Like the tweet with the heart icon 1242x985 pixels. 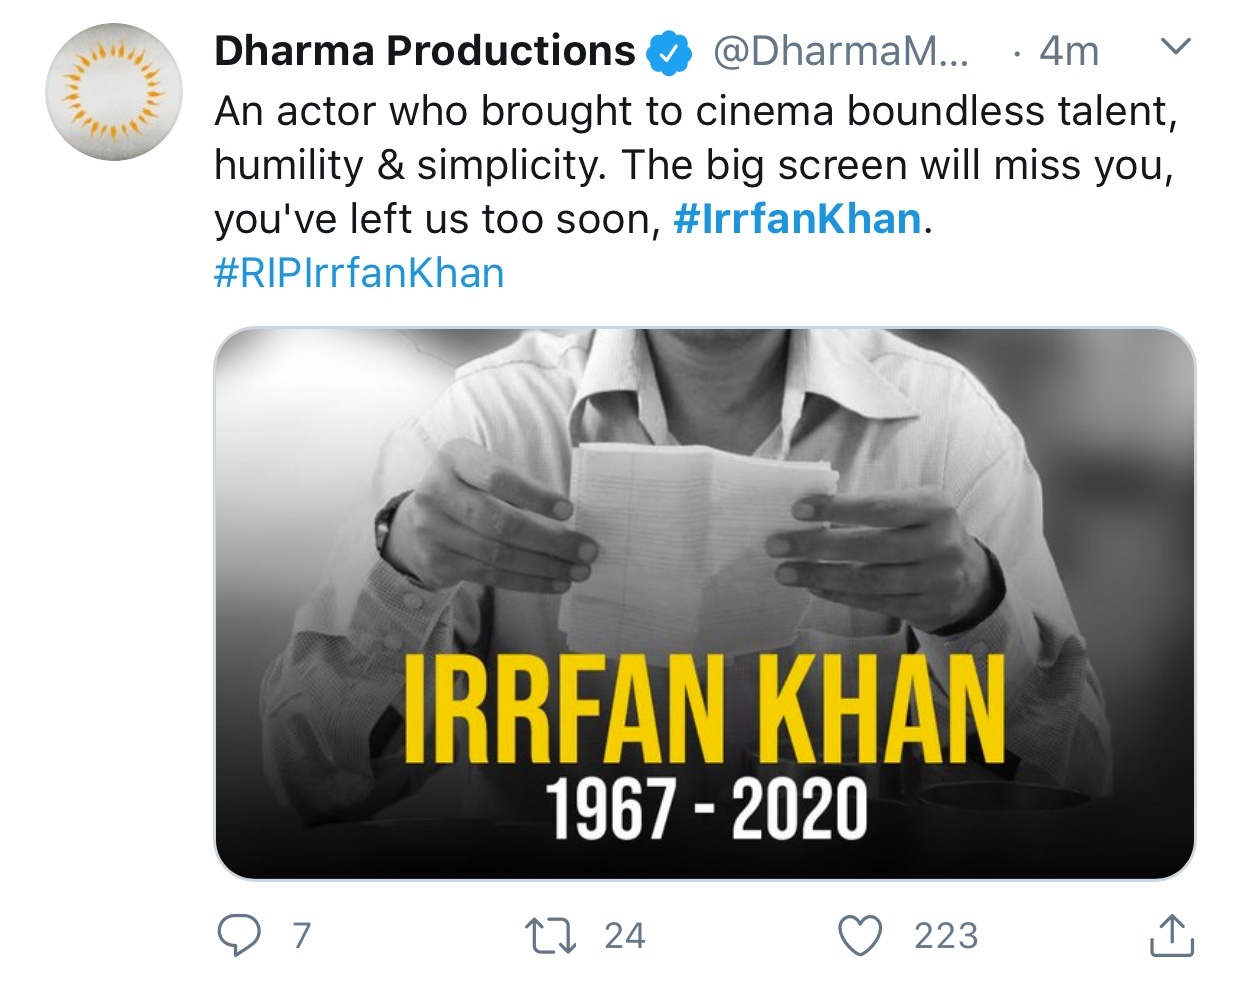coord(860,936)
